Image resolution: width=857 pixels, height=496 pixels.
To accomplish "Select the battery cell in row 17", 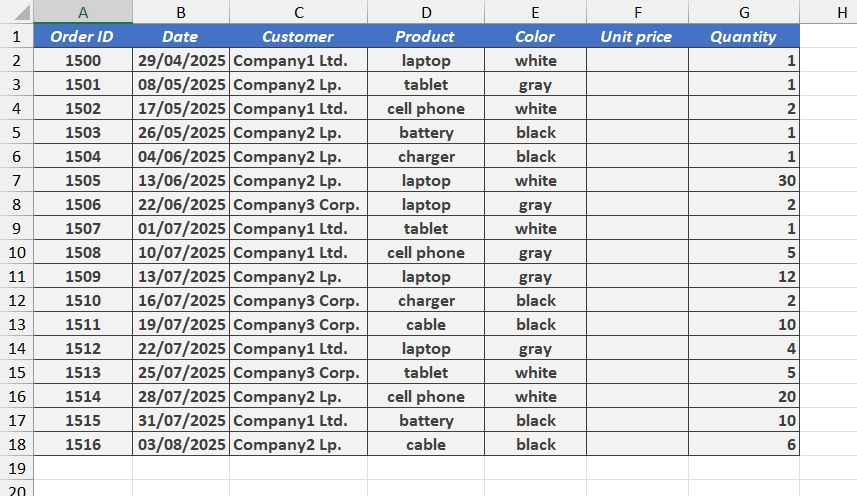I will pos(426,420).
